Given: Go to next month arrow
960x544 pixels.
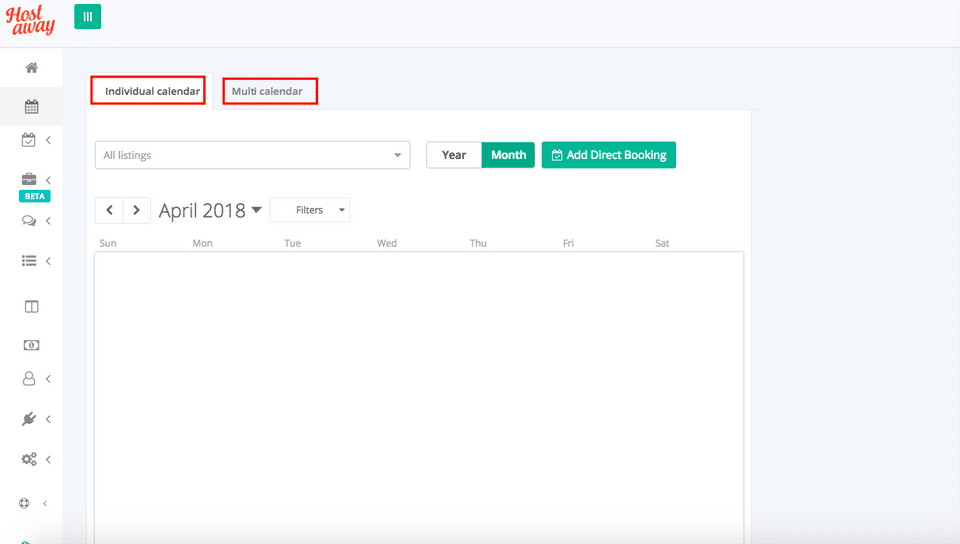Looking at the screenshot, I should pos(137,211).
